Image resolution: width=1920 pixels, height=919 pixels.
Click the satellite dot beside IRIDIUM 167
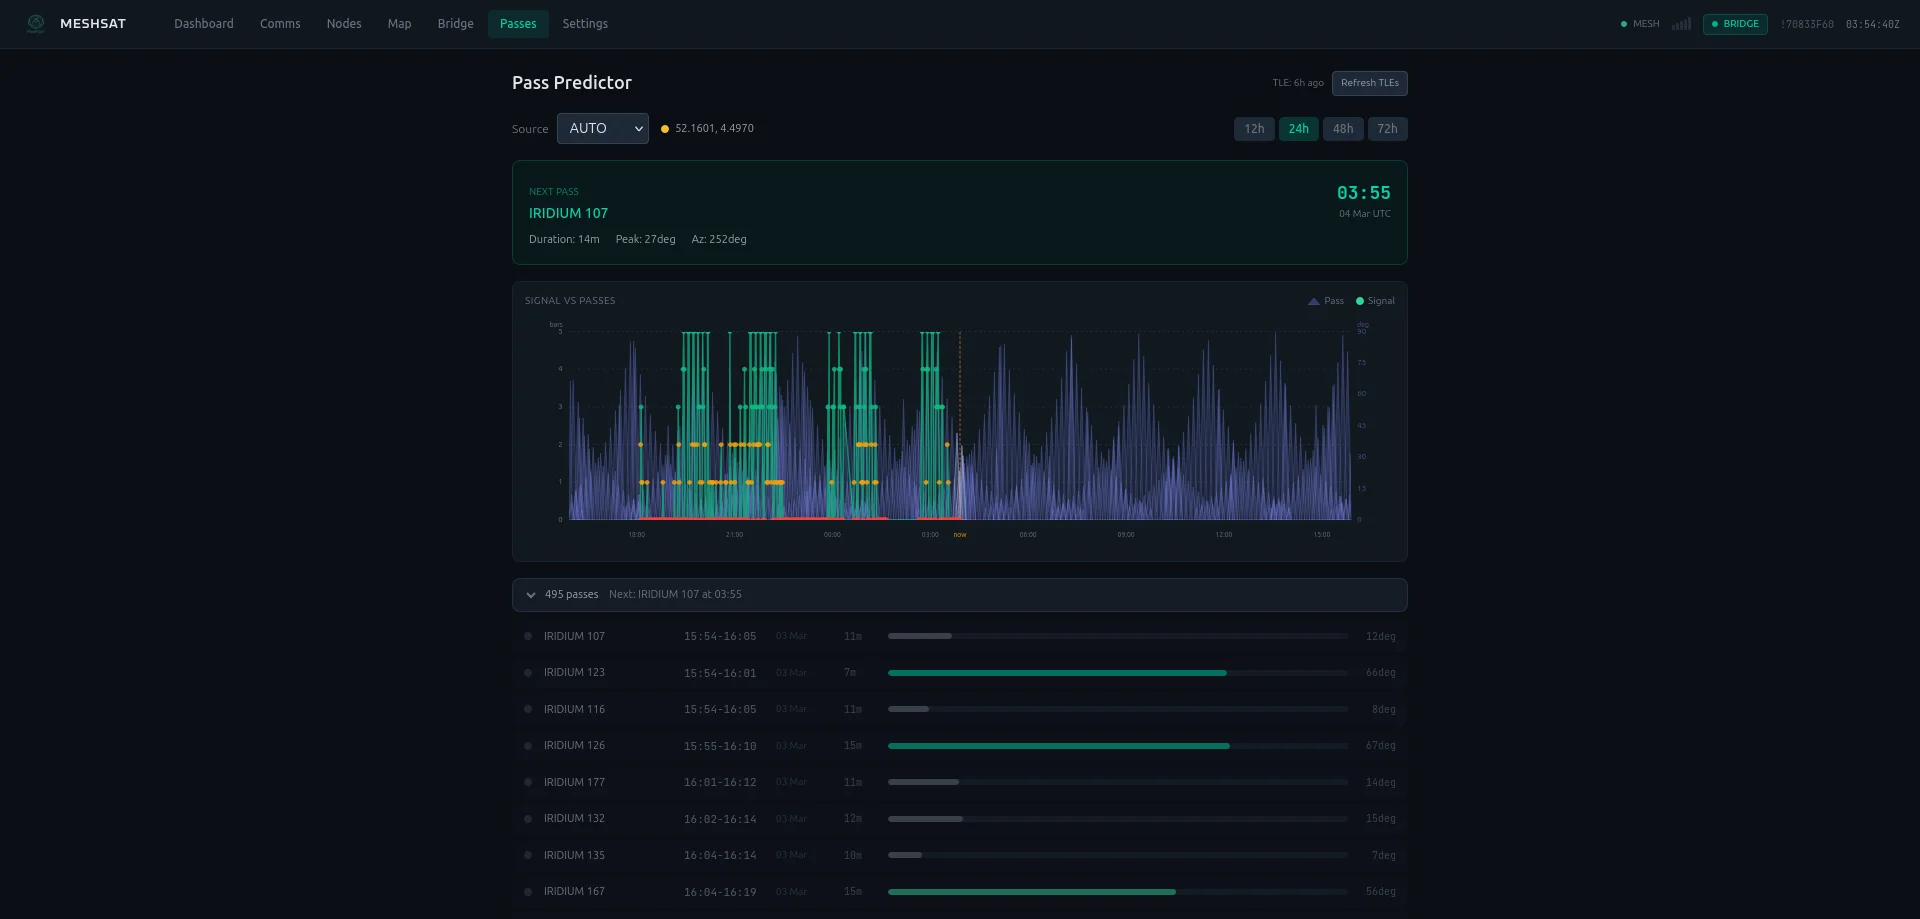pos(529,892)
